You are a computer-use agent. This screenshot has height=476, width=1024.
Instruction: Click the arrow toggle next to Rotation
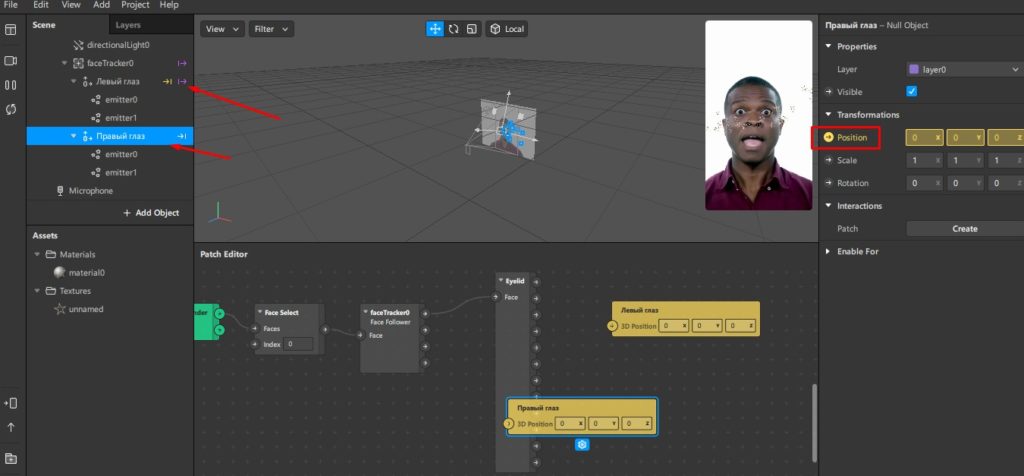[828, 183]
